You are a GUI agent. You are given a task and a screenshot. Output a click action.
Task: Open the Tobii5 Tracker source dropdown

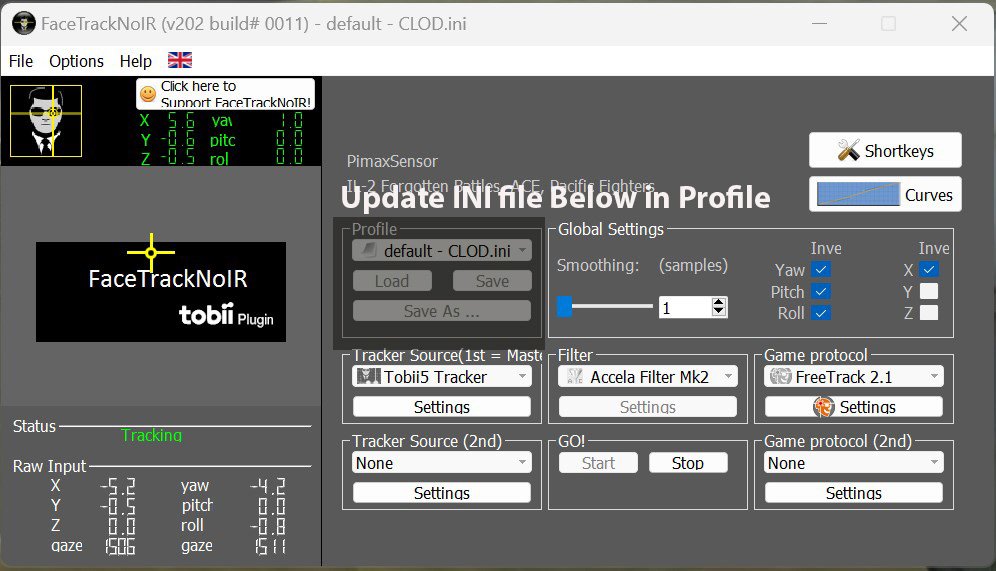pyautogui.click(x=442, y=377)
